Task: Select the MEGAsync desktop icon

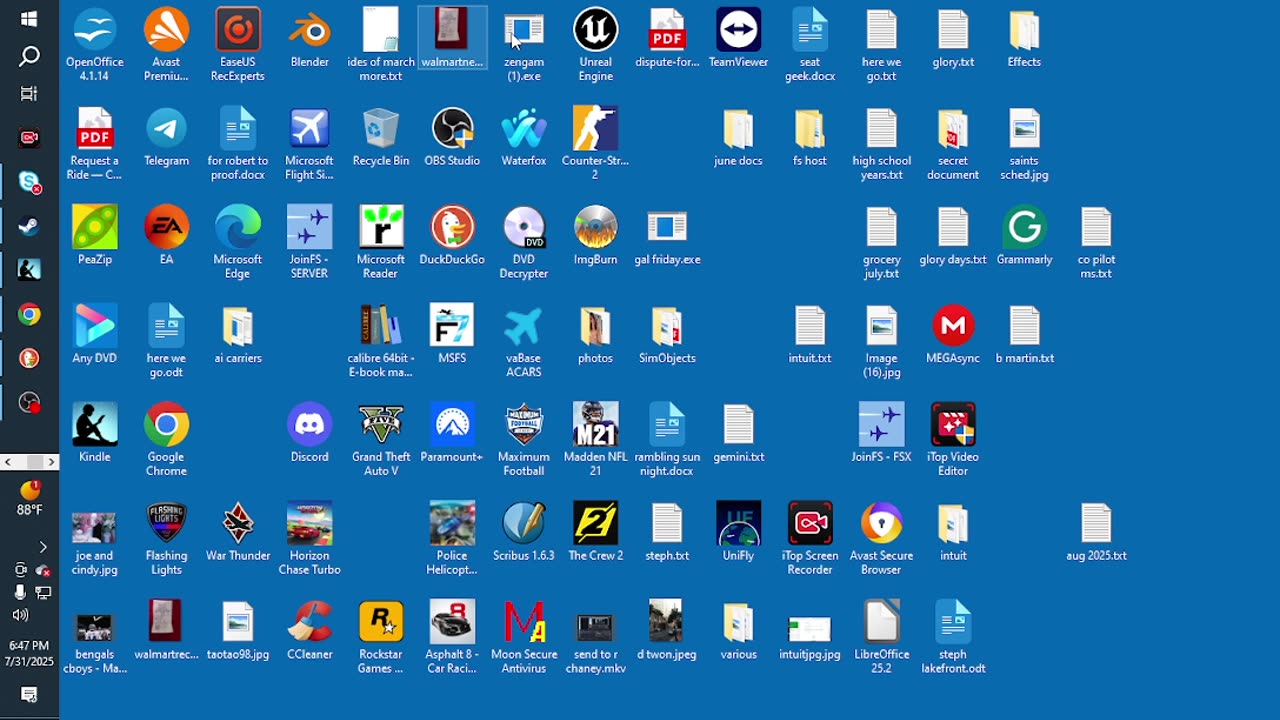Action: click(x=953, y=336)
